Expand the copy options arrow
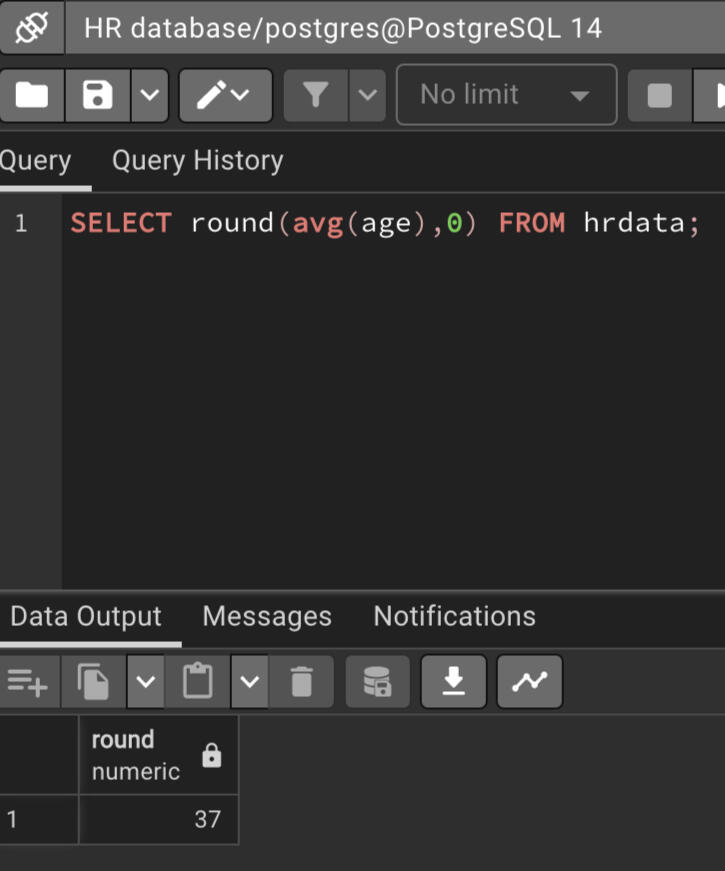Viewport: 725px width, 871px height. pos(146,682)
